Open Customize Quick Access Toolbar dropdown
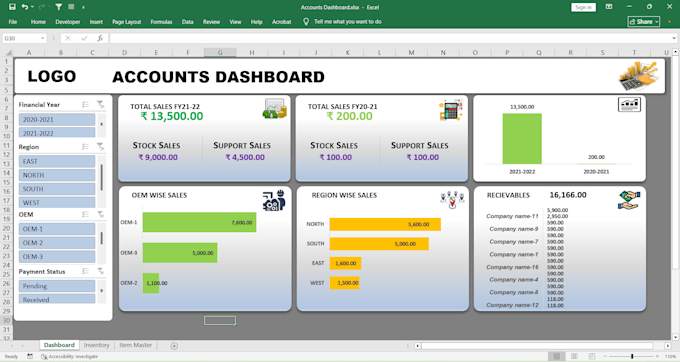 tap(83, 7)
